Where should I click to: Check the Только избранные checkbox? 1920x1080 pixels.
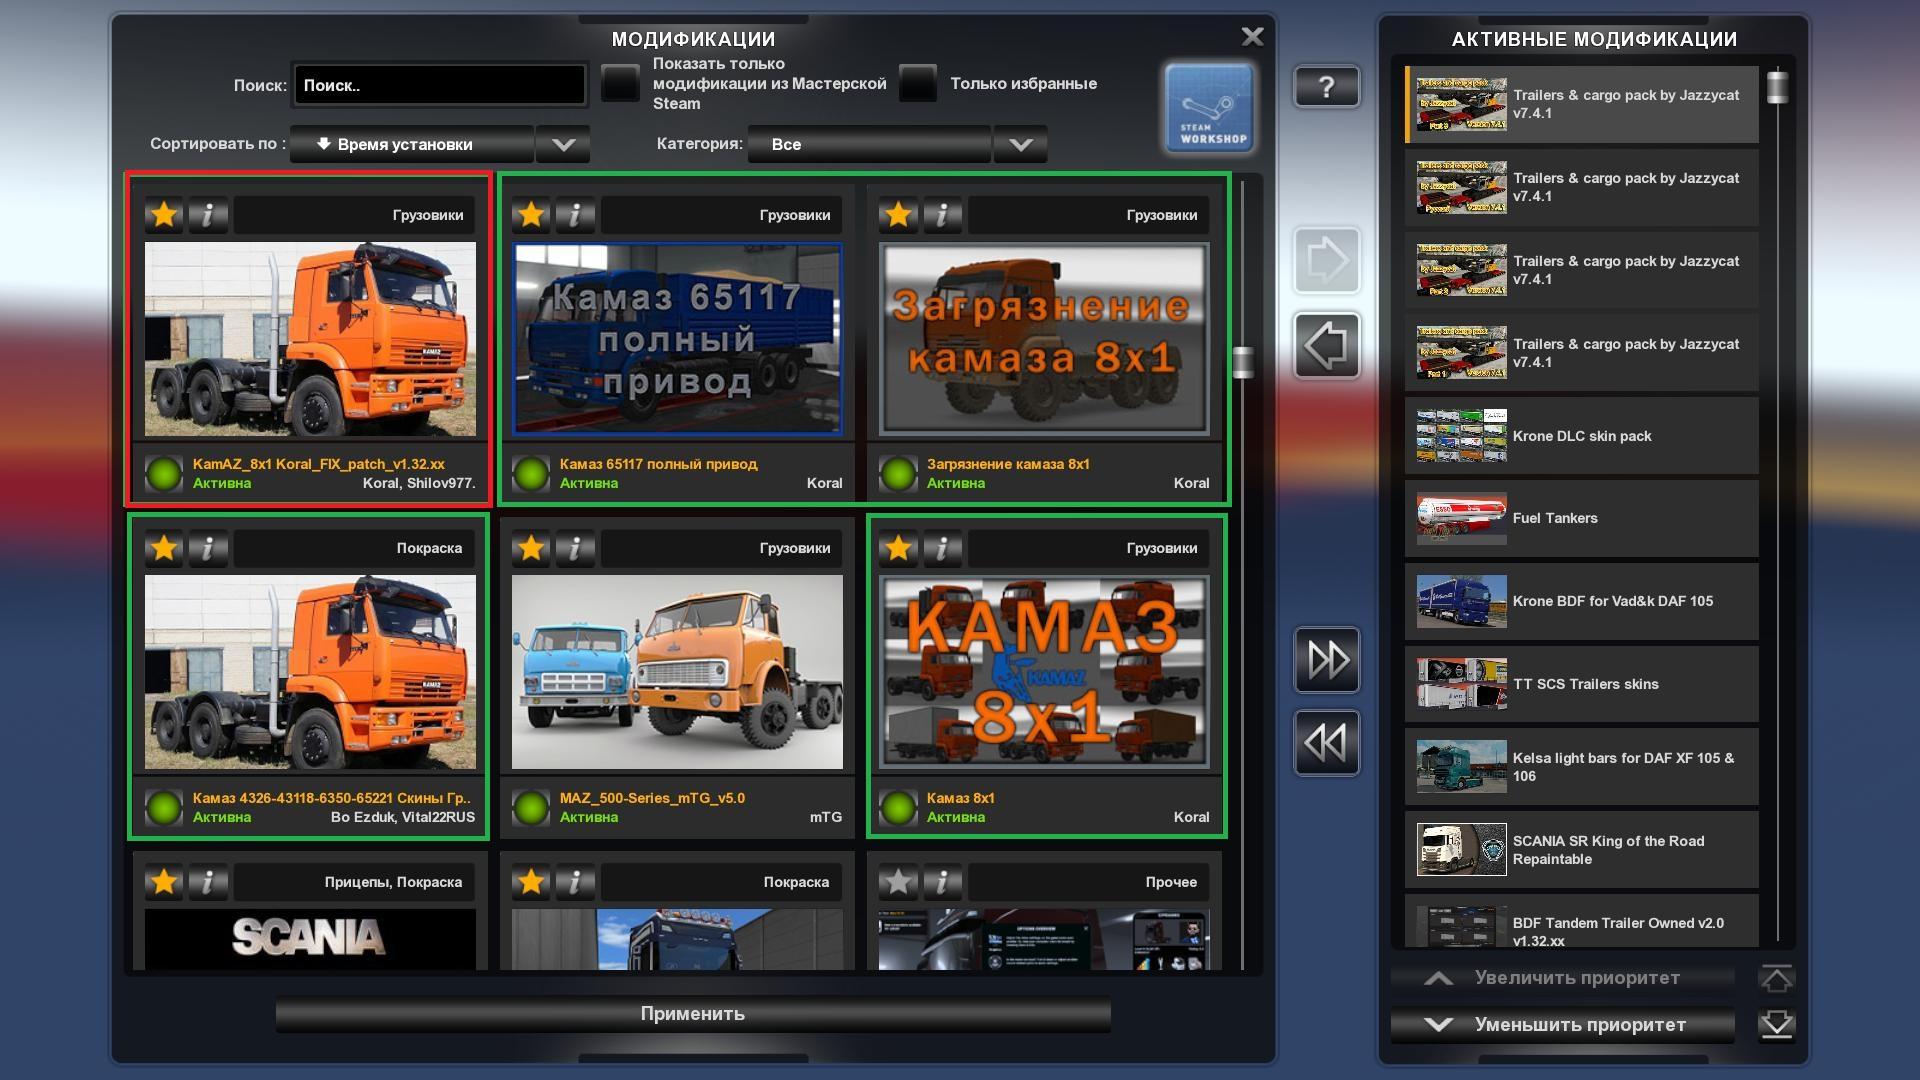click(x=917, y=84)
